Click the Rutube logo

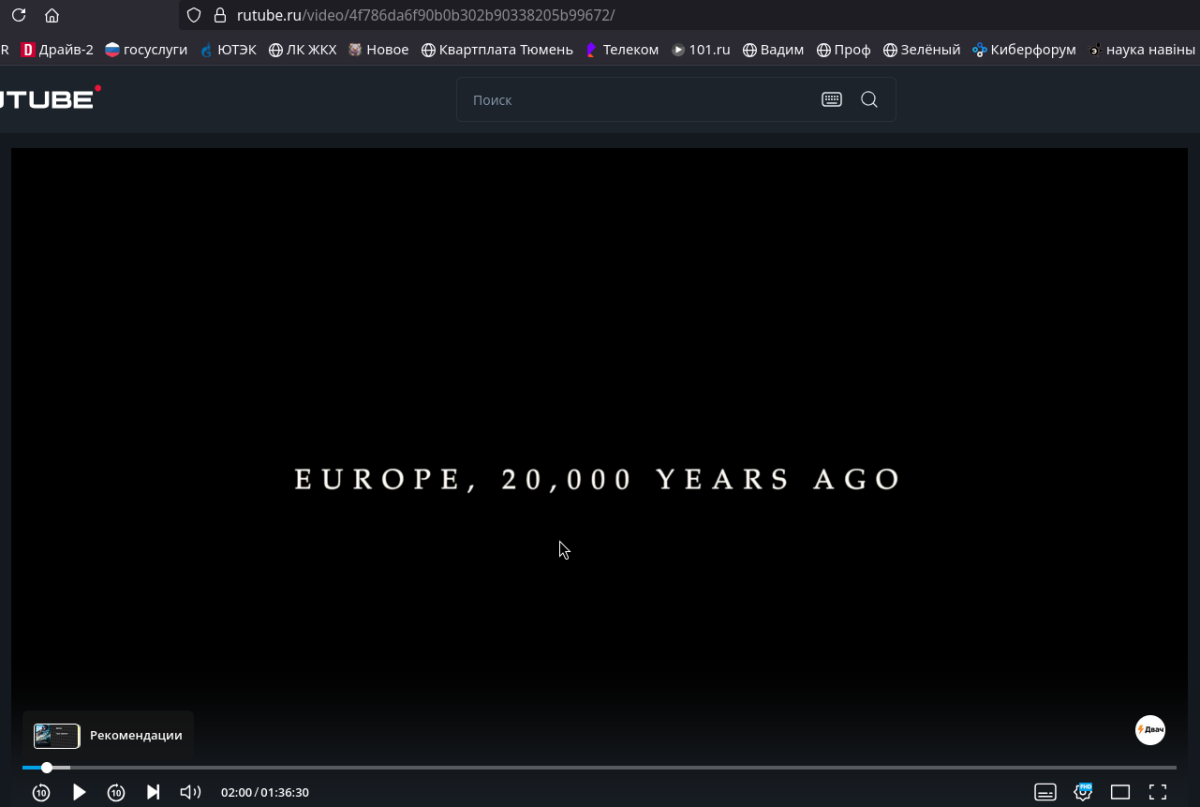click(x=48, y=98)
